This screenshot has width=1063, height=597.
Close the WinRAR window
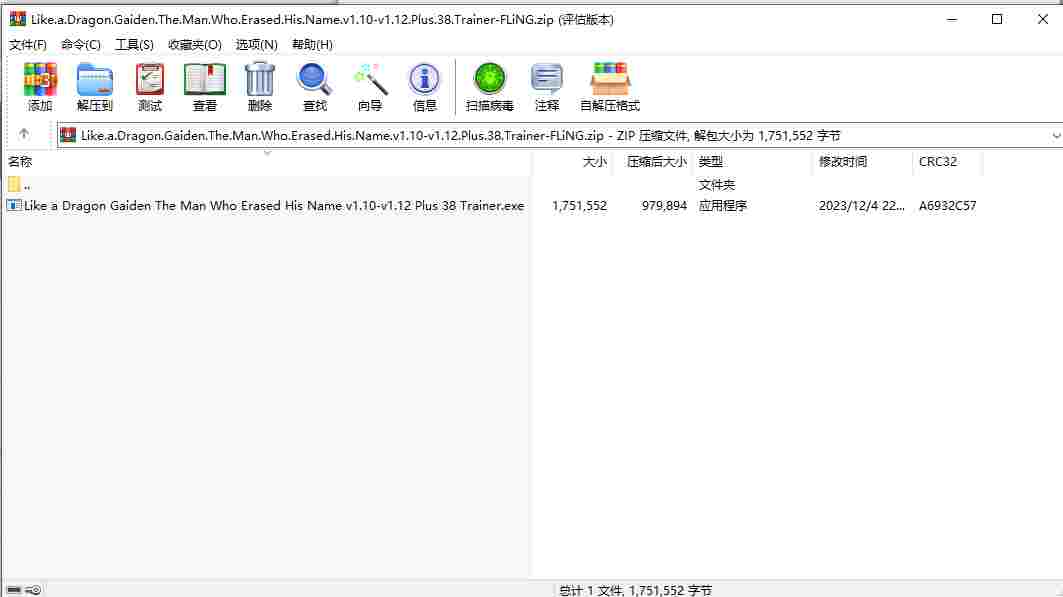tap(1043, 19)
